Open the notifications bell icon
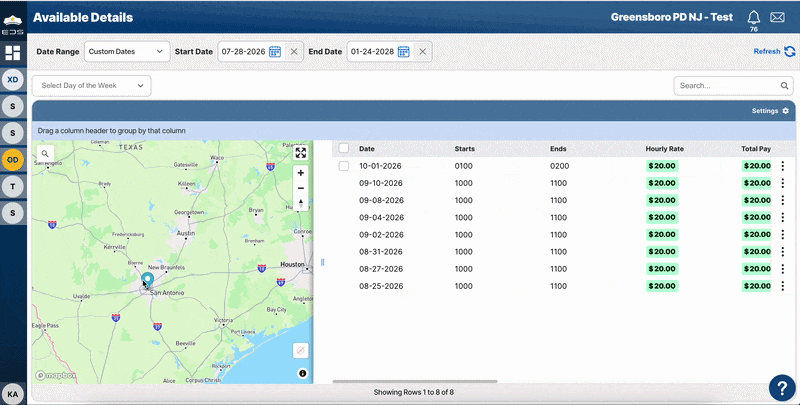Viewport: 800px width, 405px height. tap(754, 17)
